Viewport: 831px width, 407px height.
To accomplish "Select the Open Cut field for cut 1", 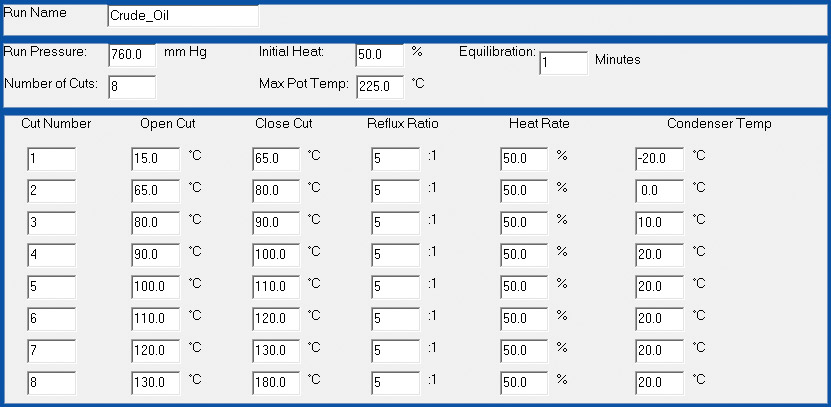I will coord(156,159).
